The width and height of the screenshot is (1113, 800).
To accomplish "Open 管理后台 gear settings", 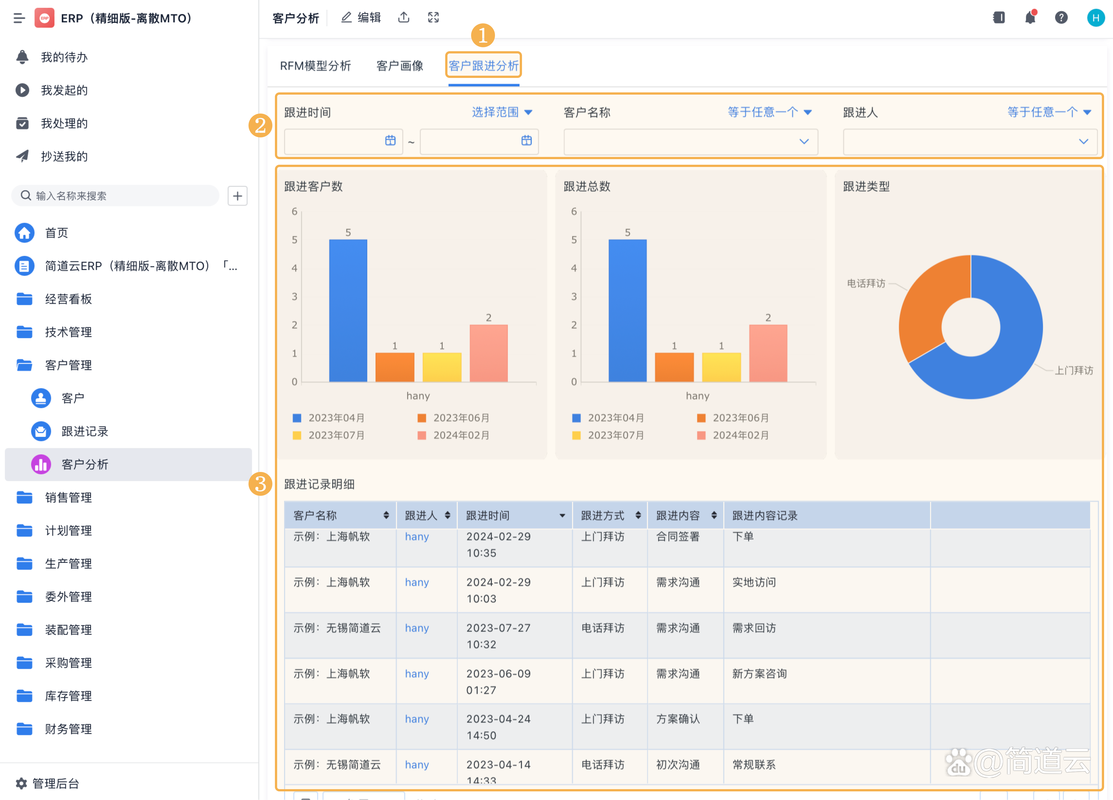I will [48, 784].
